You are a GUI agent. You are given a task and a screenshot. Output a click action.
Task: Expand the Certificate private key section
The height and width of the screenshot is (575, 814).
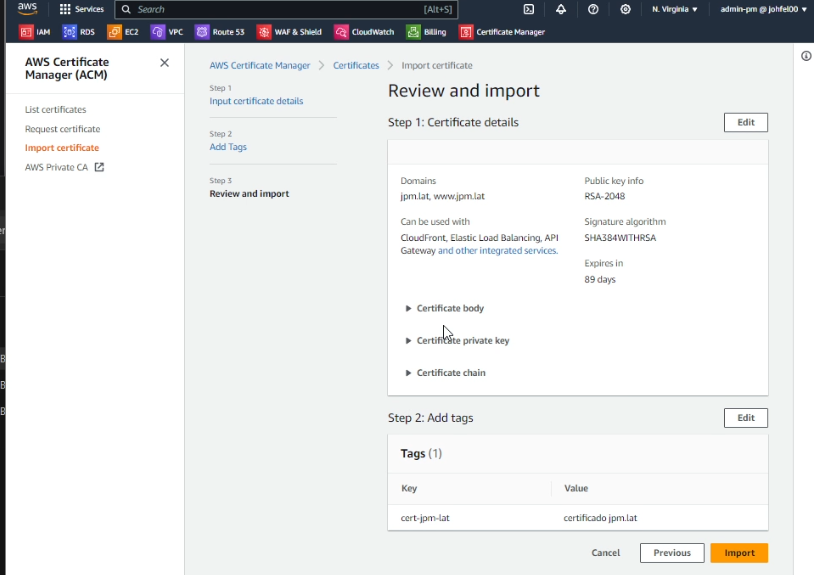(457, 340)
